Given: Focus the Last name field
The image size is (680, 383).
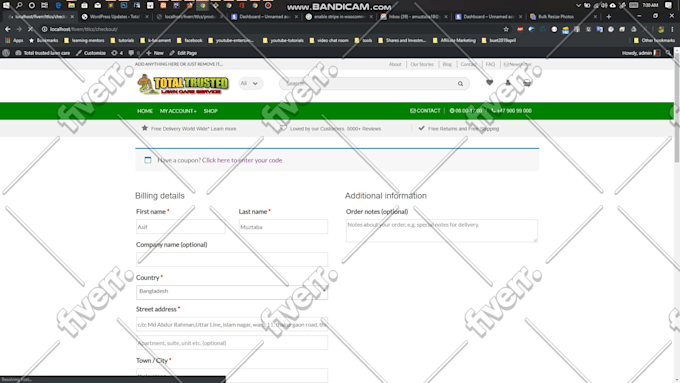Looking at the screenshot, I should pos(283,226).
